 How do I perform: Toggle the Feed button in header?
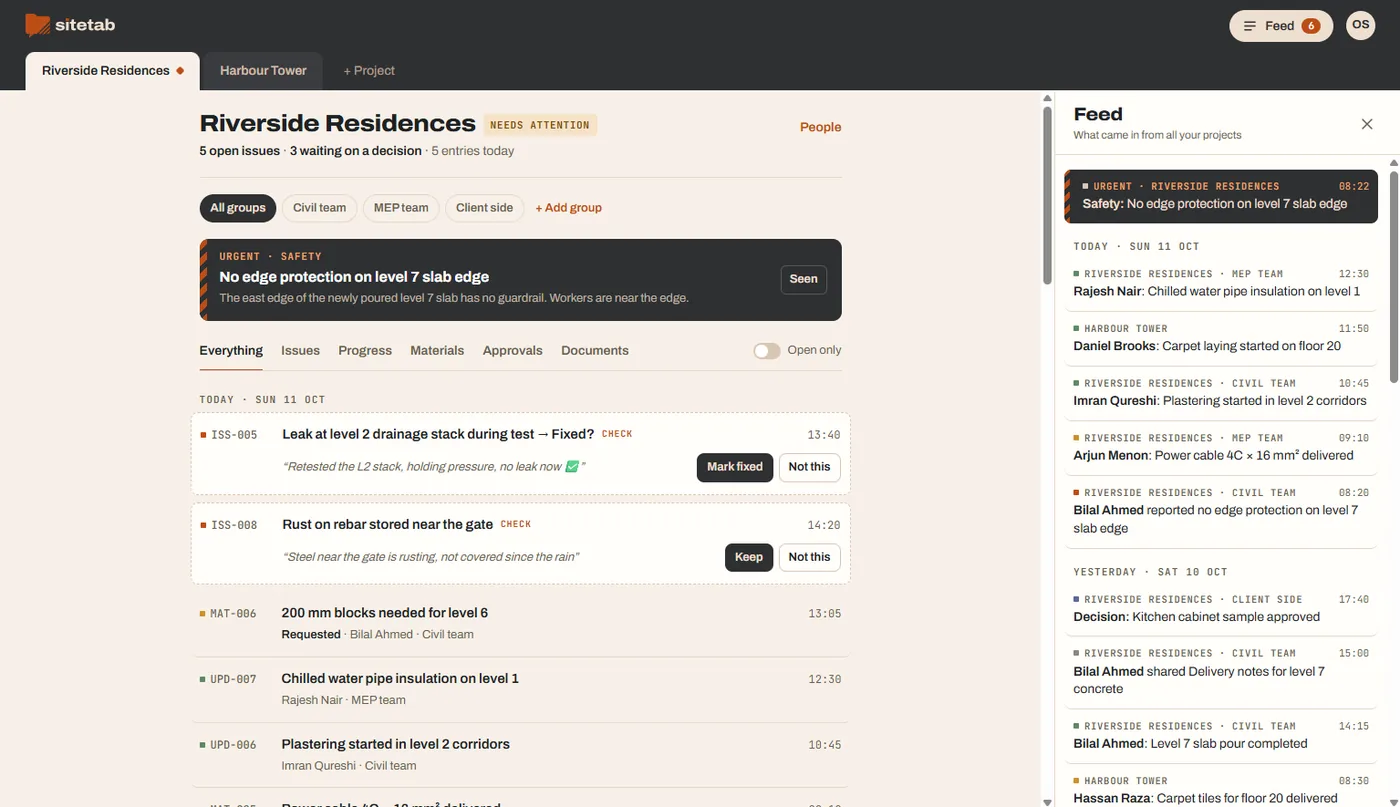[1281, 26]
